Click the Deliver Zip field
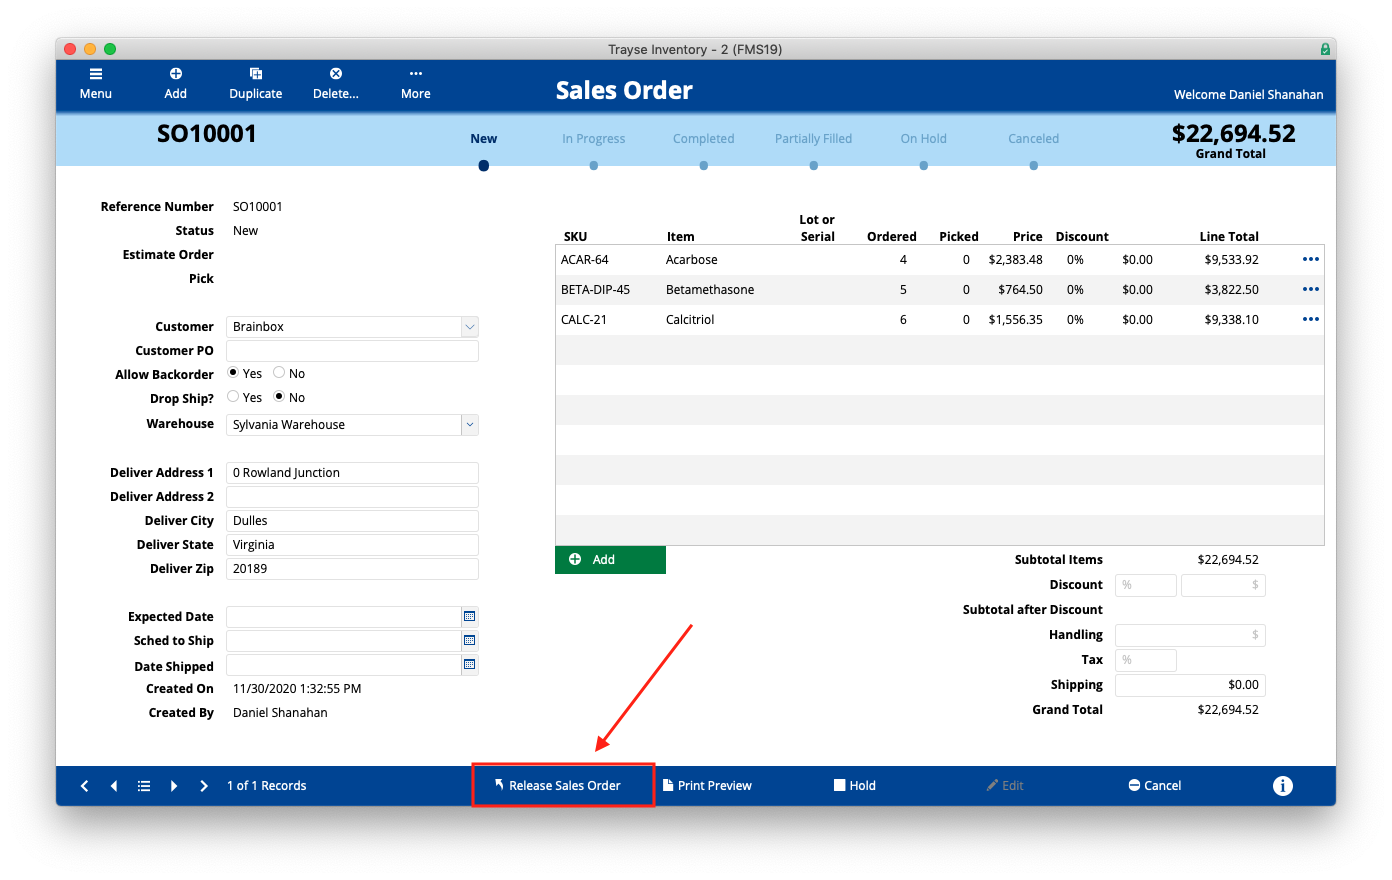This screenshot has height=880, width=1392. [x=352, y=569]
